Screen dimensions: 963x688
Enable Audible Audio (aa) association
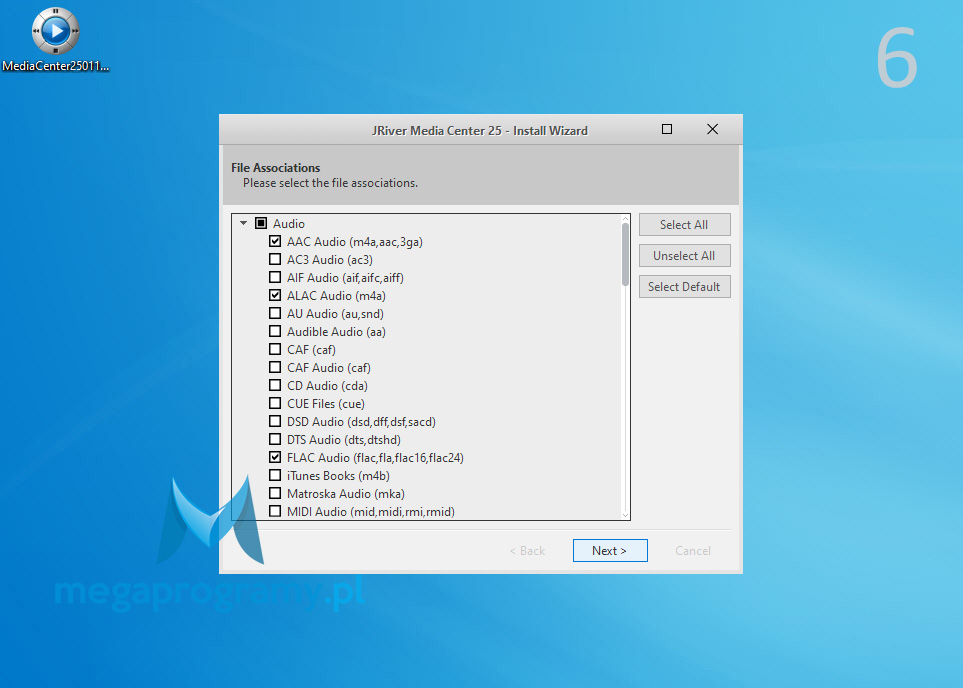(x=275, y=331)
